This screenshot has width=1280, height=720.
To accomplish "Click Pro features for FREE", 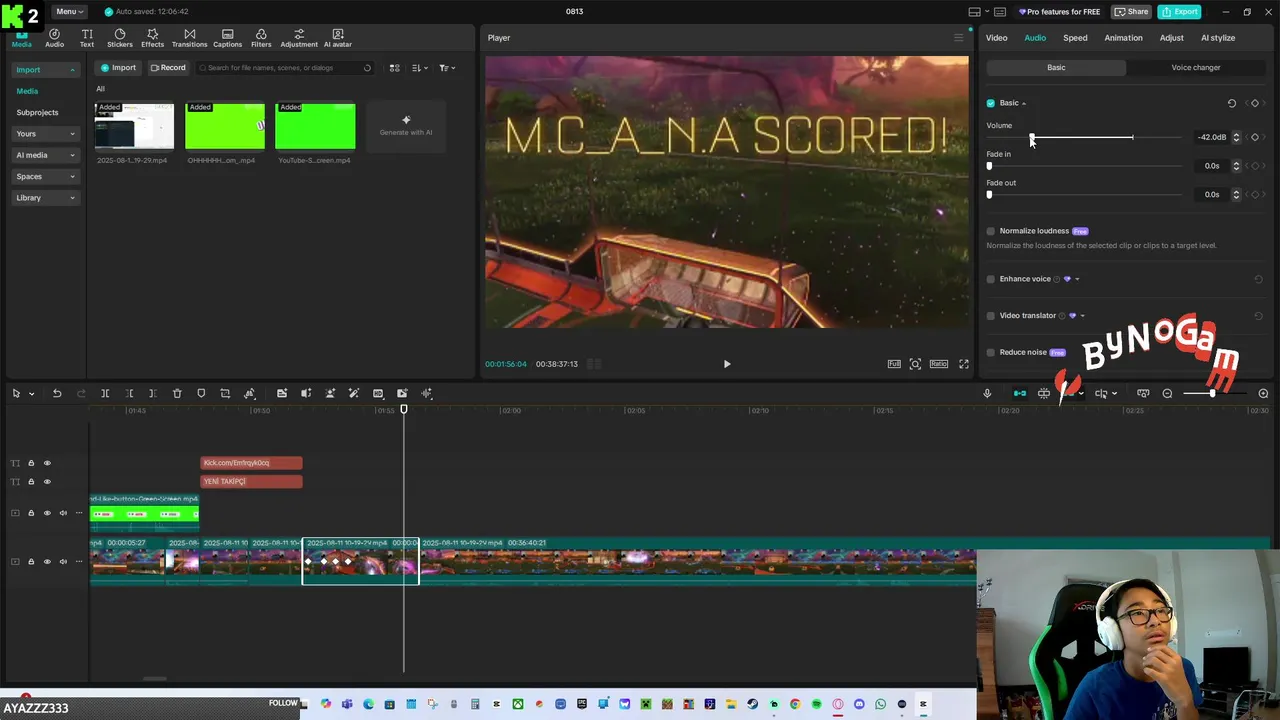I will [x=1059, y=12].
